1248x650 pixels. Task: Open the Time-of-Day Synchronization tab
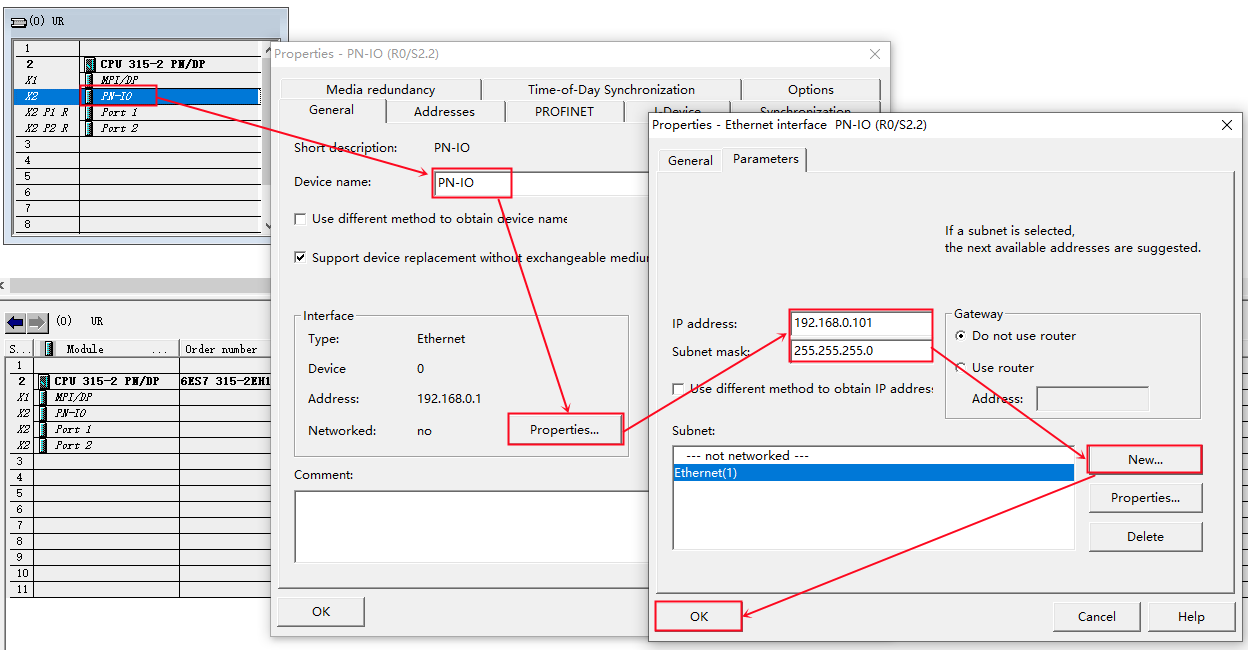(611, 89)
